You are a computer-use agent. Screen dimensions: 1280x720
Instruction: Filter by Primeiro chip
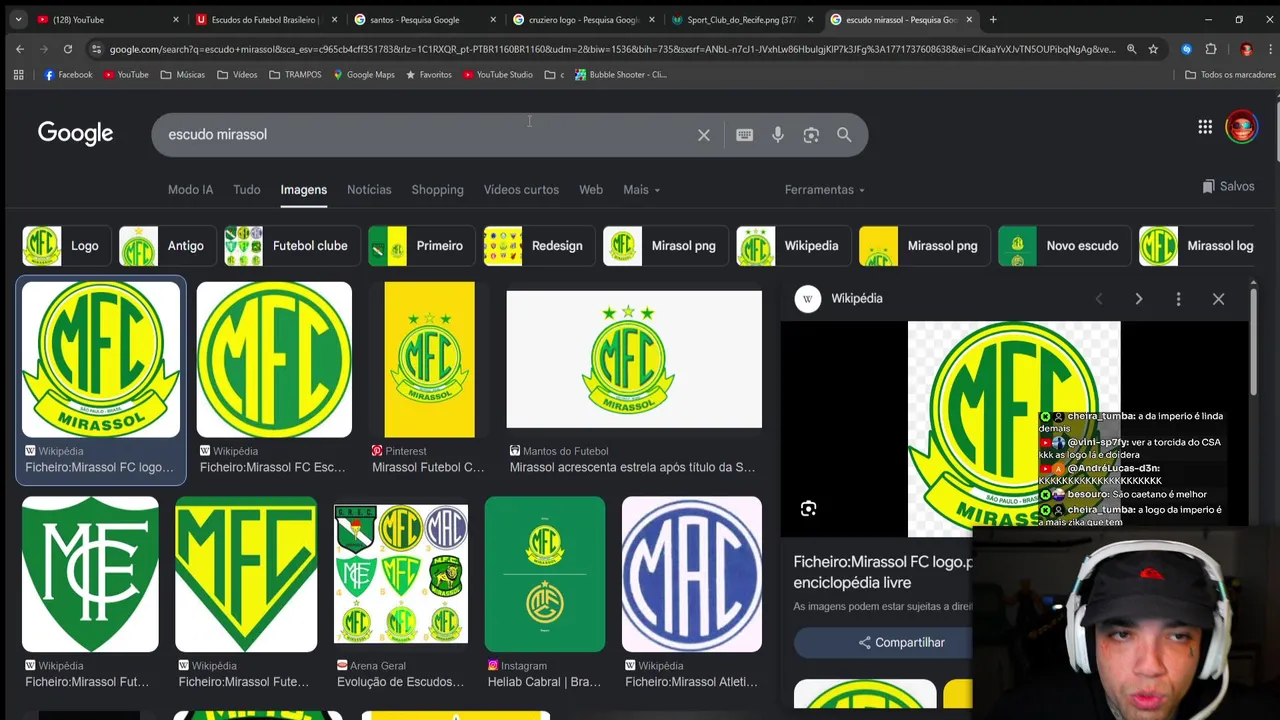422,246
